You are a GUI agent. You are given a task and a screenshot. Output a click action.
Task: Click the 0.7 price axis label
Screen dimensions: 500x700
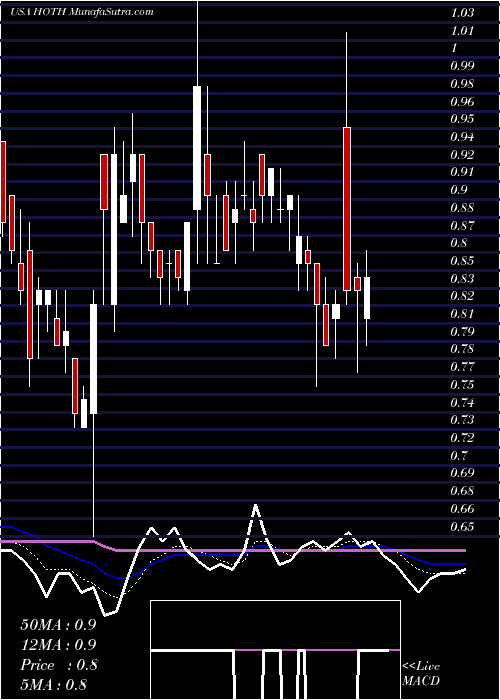coord(458,456)
